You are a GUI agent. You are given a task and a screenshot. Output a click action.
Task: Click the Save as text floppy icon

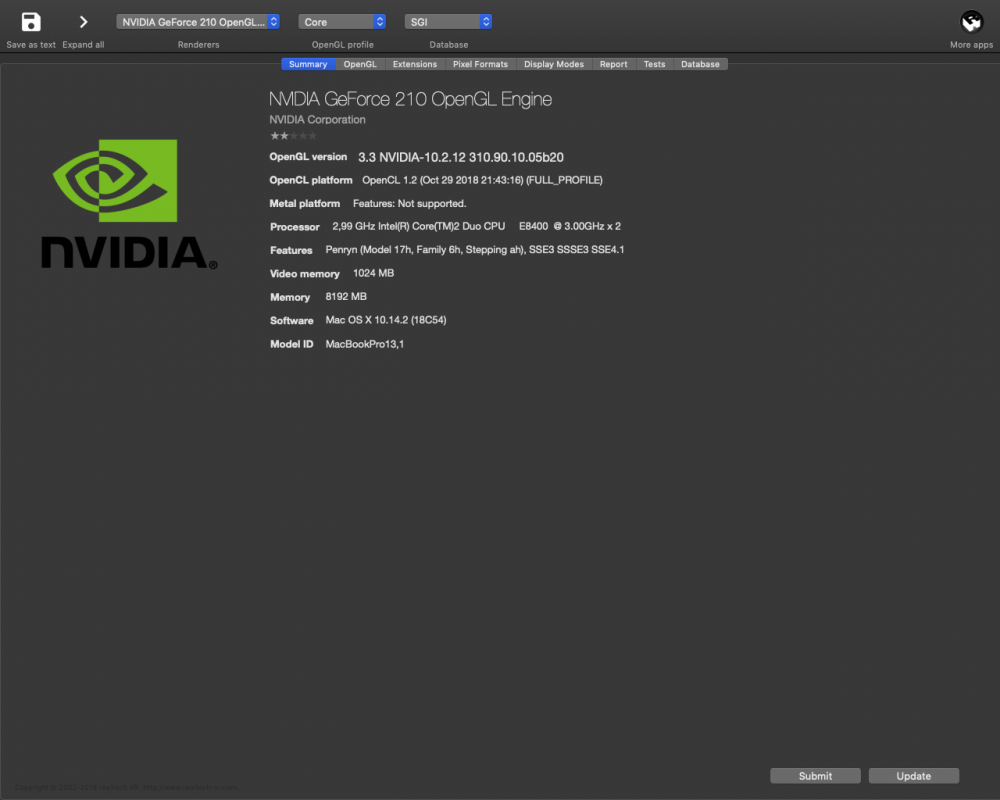click(x=31, y=22)
